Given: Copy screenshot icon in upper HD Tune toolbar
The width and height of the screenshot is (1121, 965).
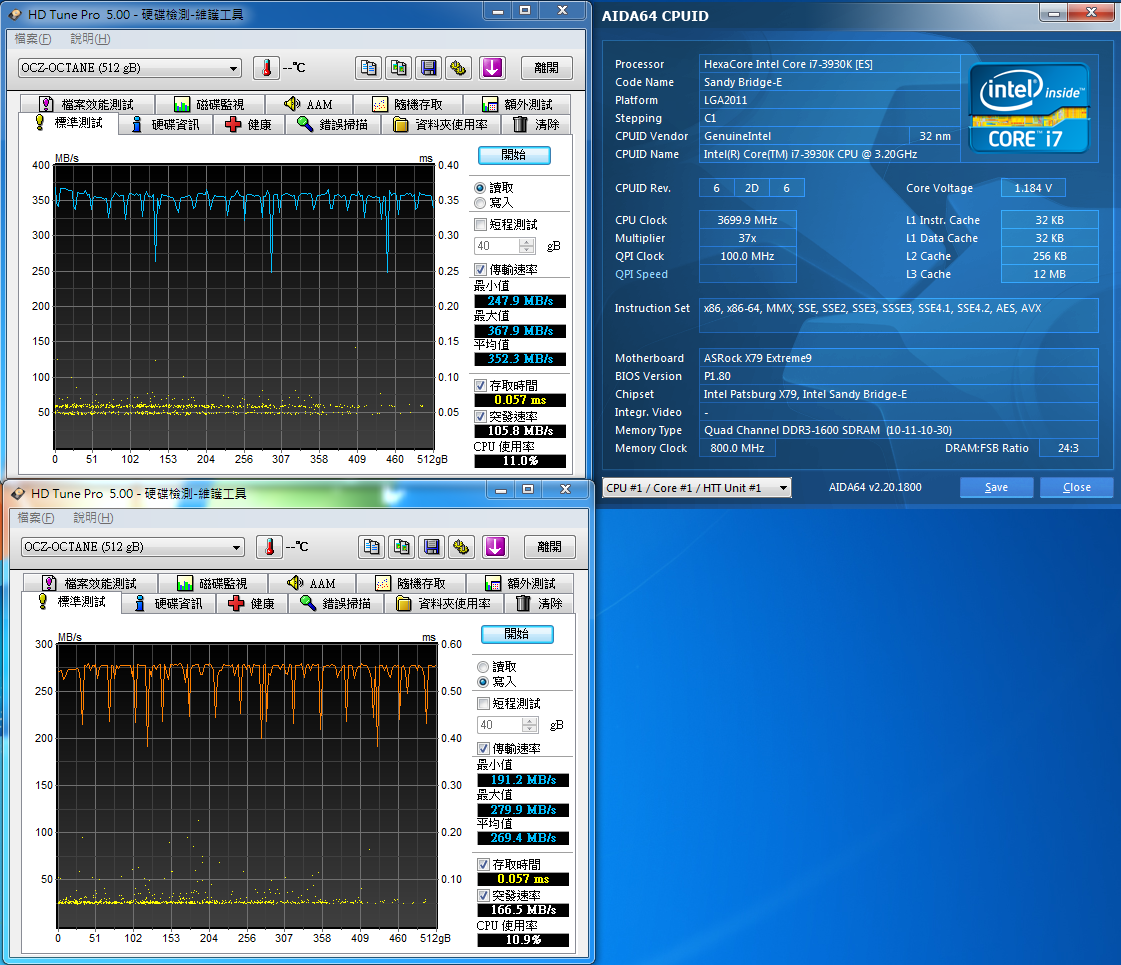Looking at the screenshot, I should click(398, 68).
